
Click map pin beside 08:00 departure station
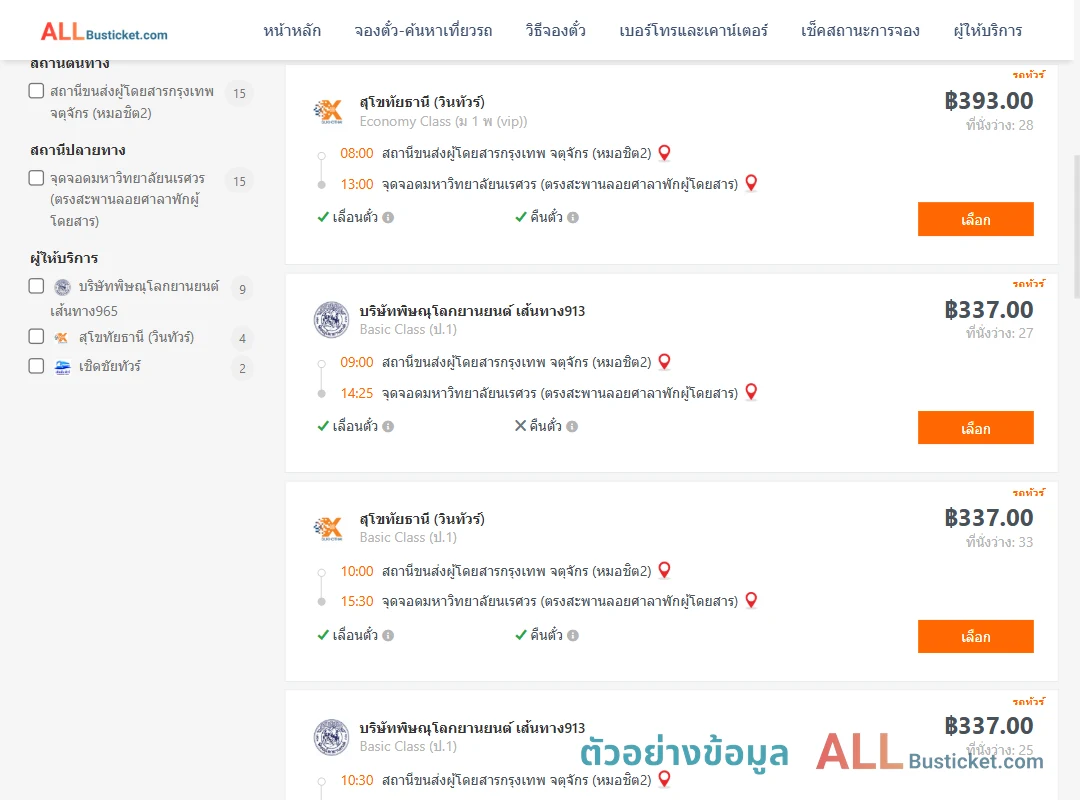[x=665, y=153]
